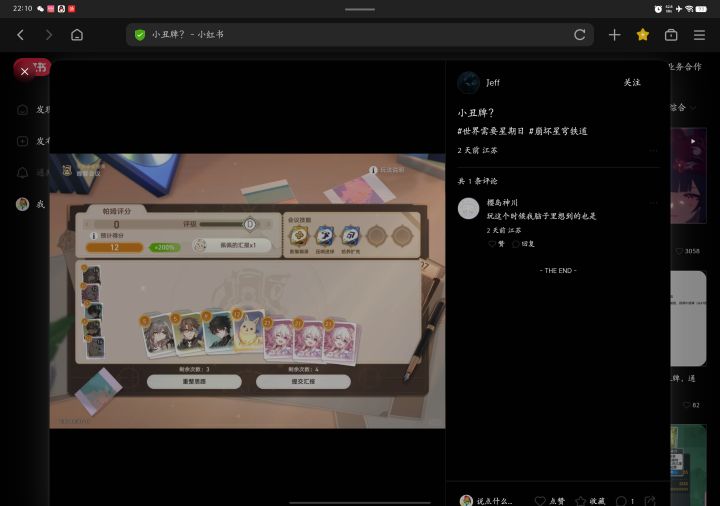Tap the second blue skill icon in game image
Screen dimensions: 720x506
pyautogui.click(x=325, y=236)
